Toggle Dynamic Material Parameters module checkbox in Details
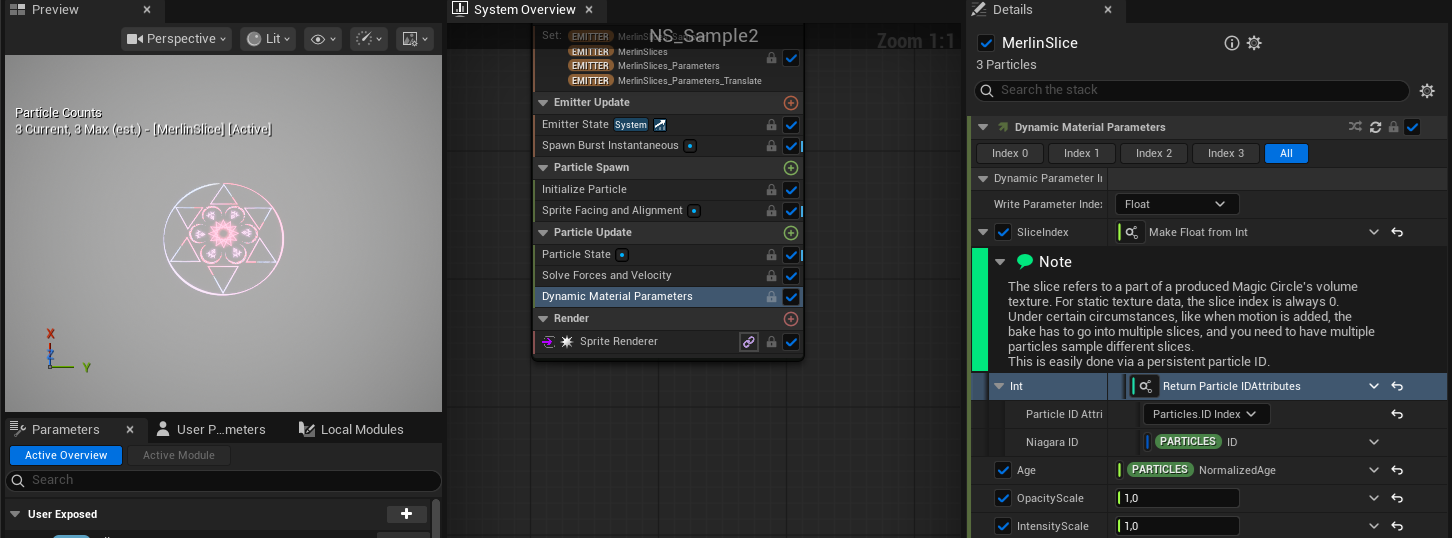The image size is (1452, 538). (x=1412, y=127)
